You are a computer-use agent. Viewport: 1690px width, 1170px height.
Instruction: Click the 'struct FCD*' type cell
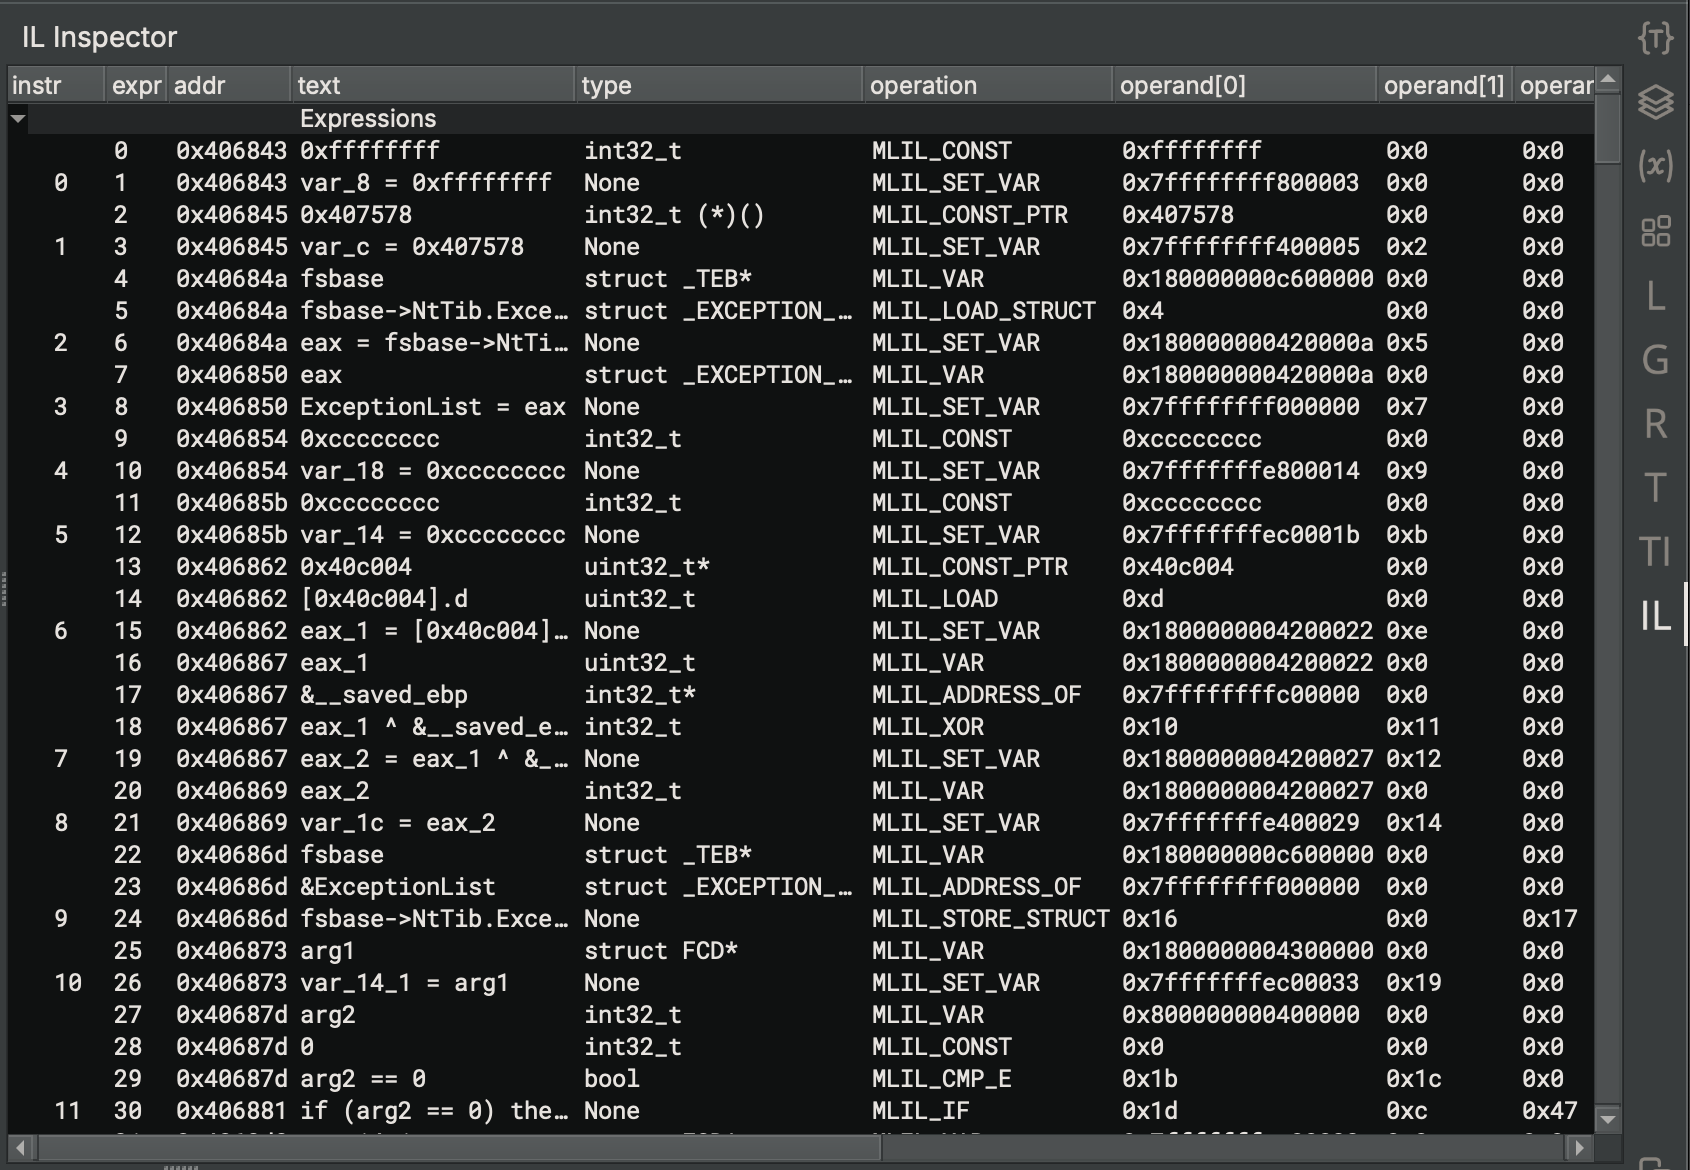coord(661,951)
